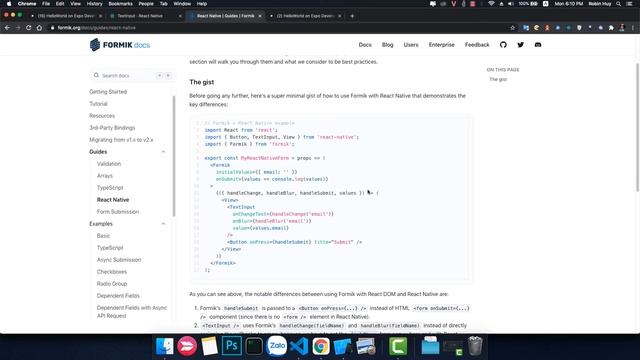The image size is (640, 360).
Task: Click the browser forward arrow
Action: [x=18, y=28]
